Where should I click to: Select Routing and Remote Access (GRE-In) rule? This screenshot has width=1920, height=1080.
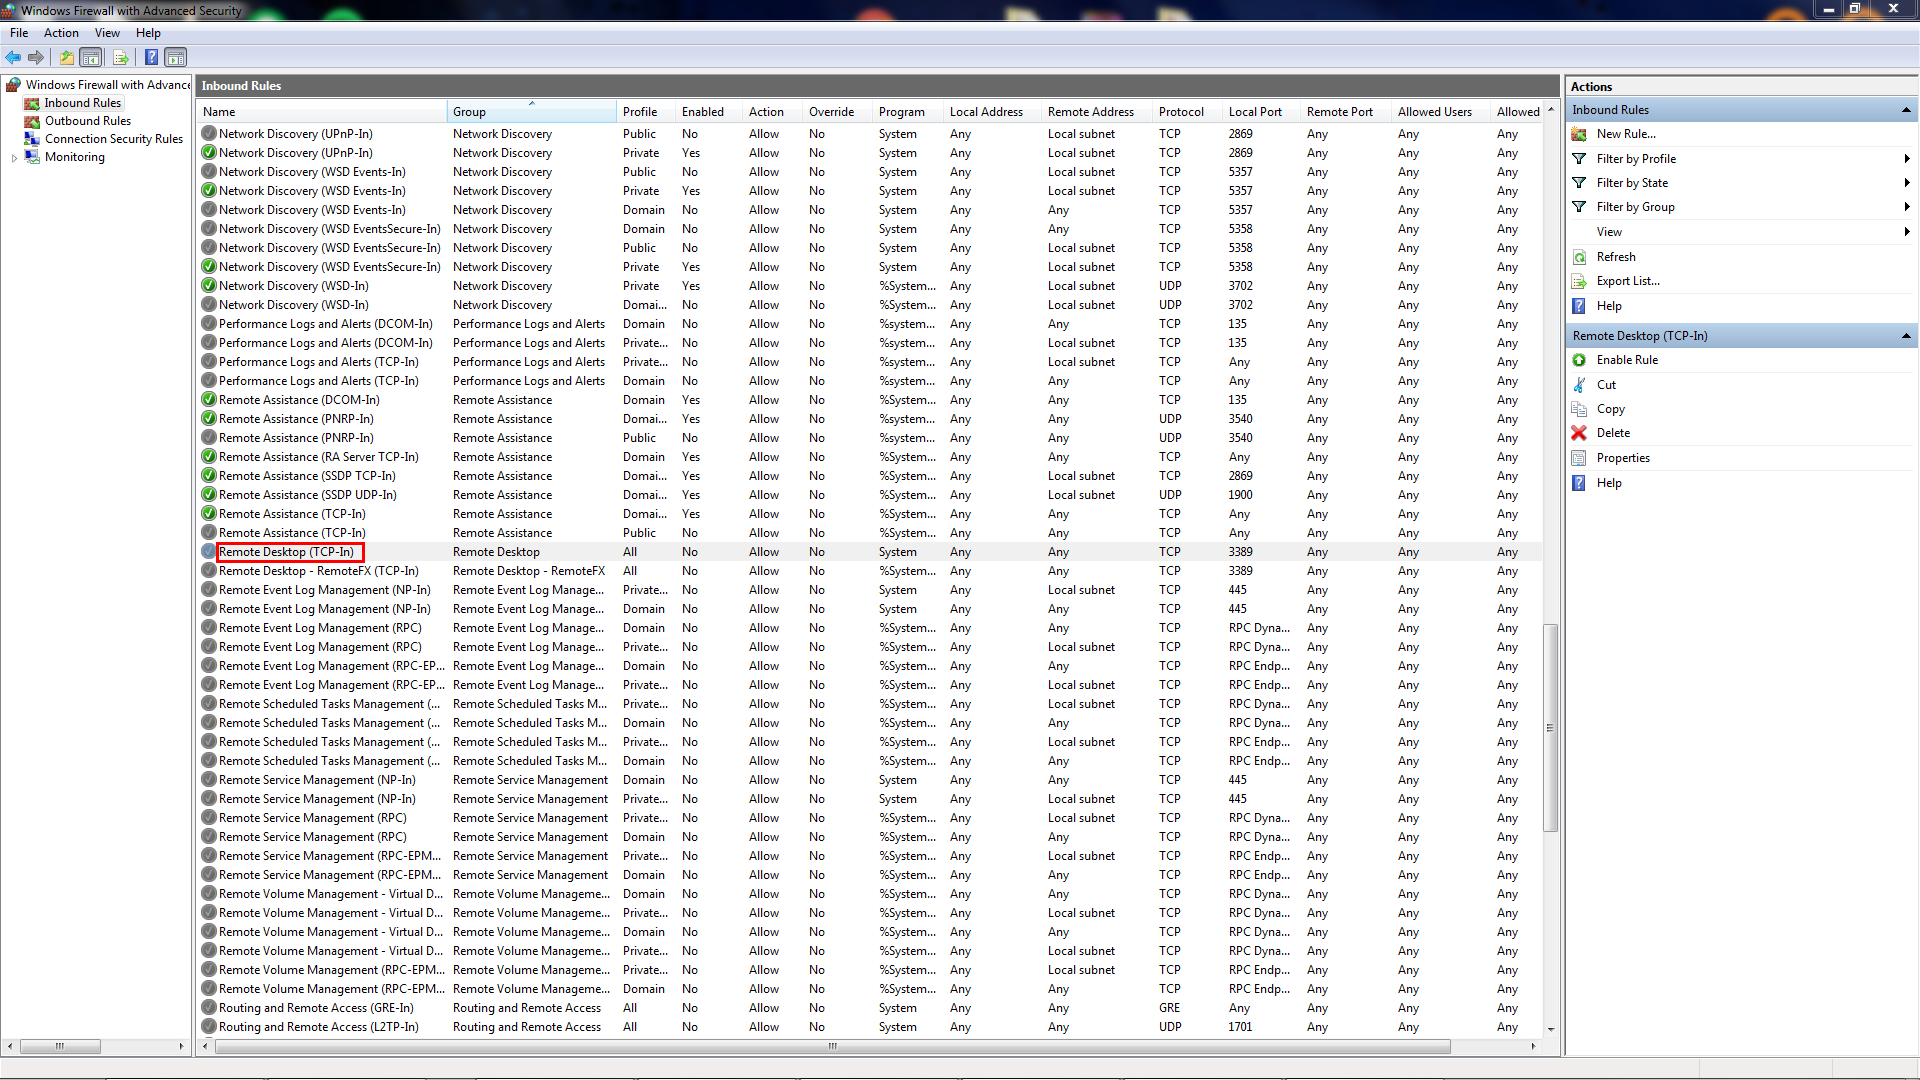[870, 1008]
